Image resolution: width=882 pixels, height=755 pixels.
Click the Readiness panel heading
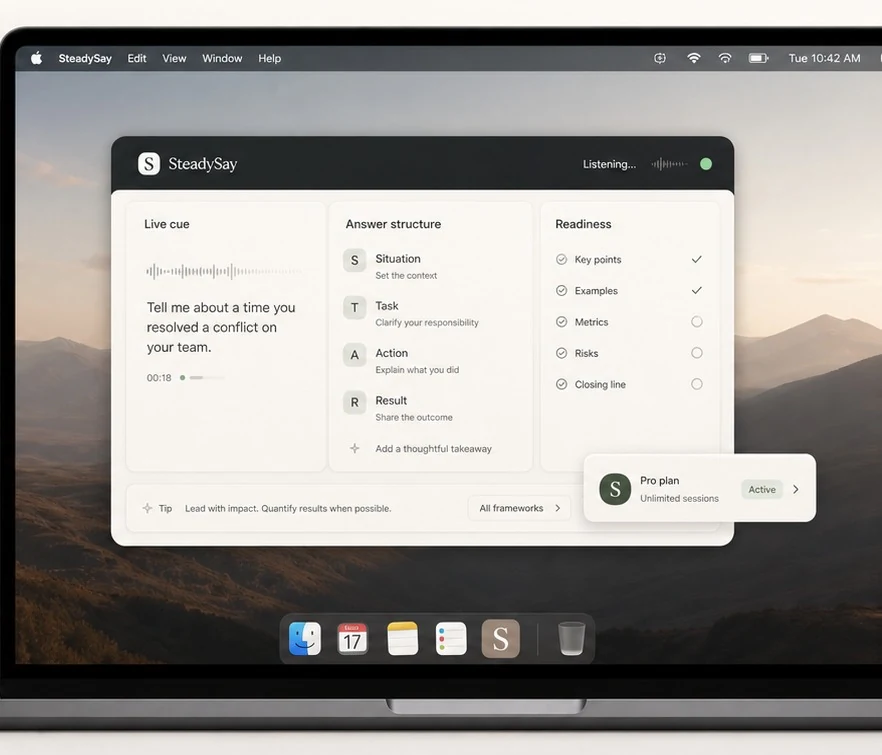[x=583, y=224]
